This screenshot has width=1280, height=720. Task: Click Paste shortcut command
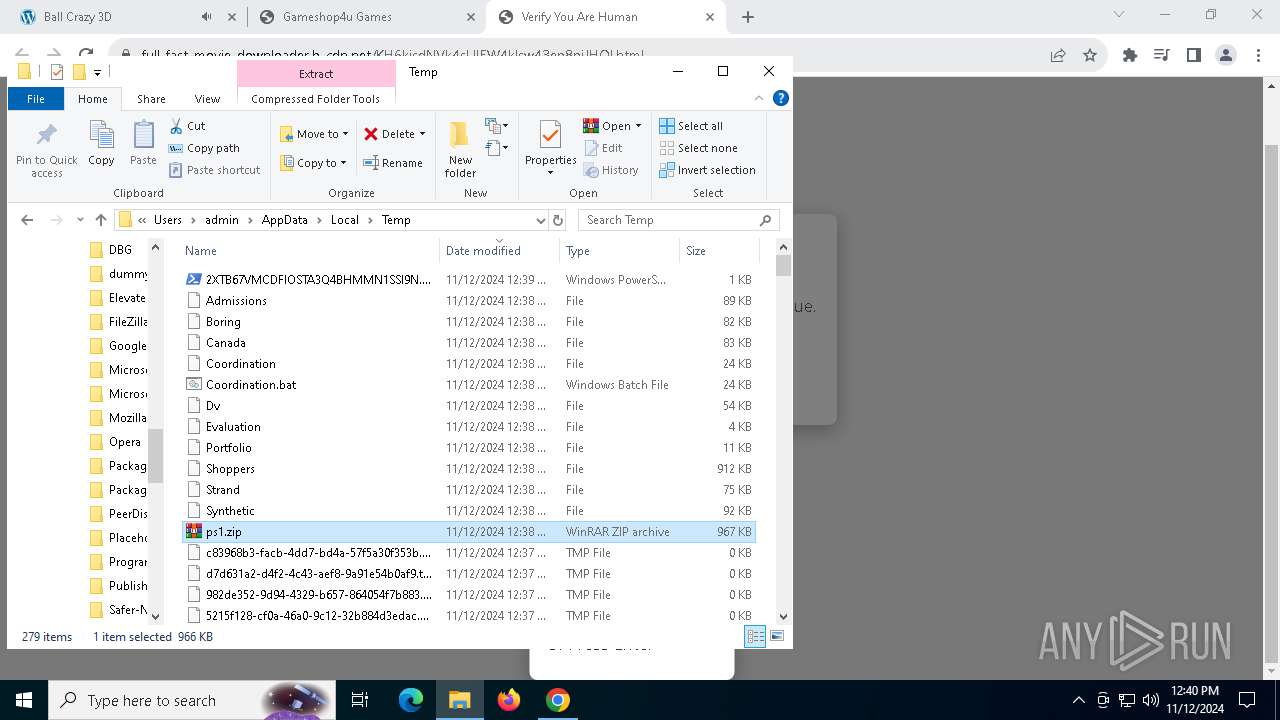pyautogui.click(x=214, y=170)
